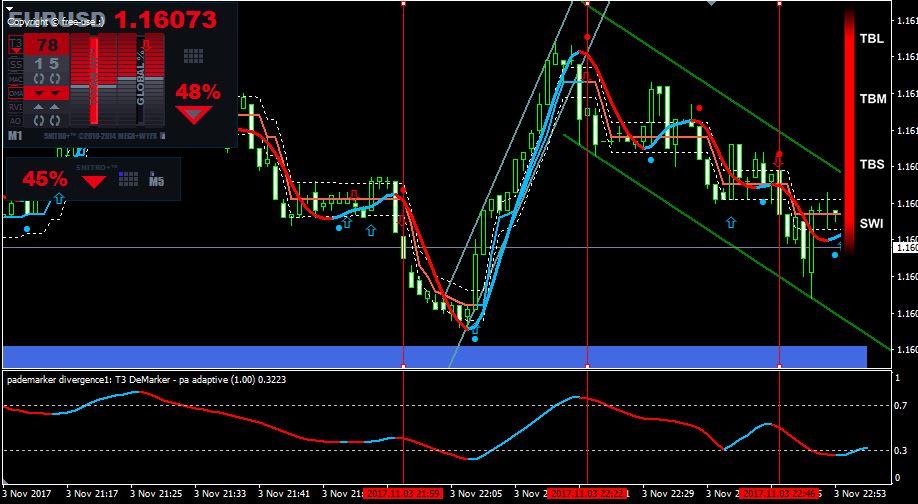
Task: Select the OMA indicator row label
Action: pos(15,92)
